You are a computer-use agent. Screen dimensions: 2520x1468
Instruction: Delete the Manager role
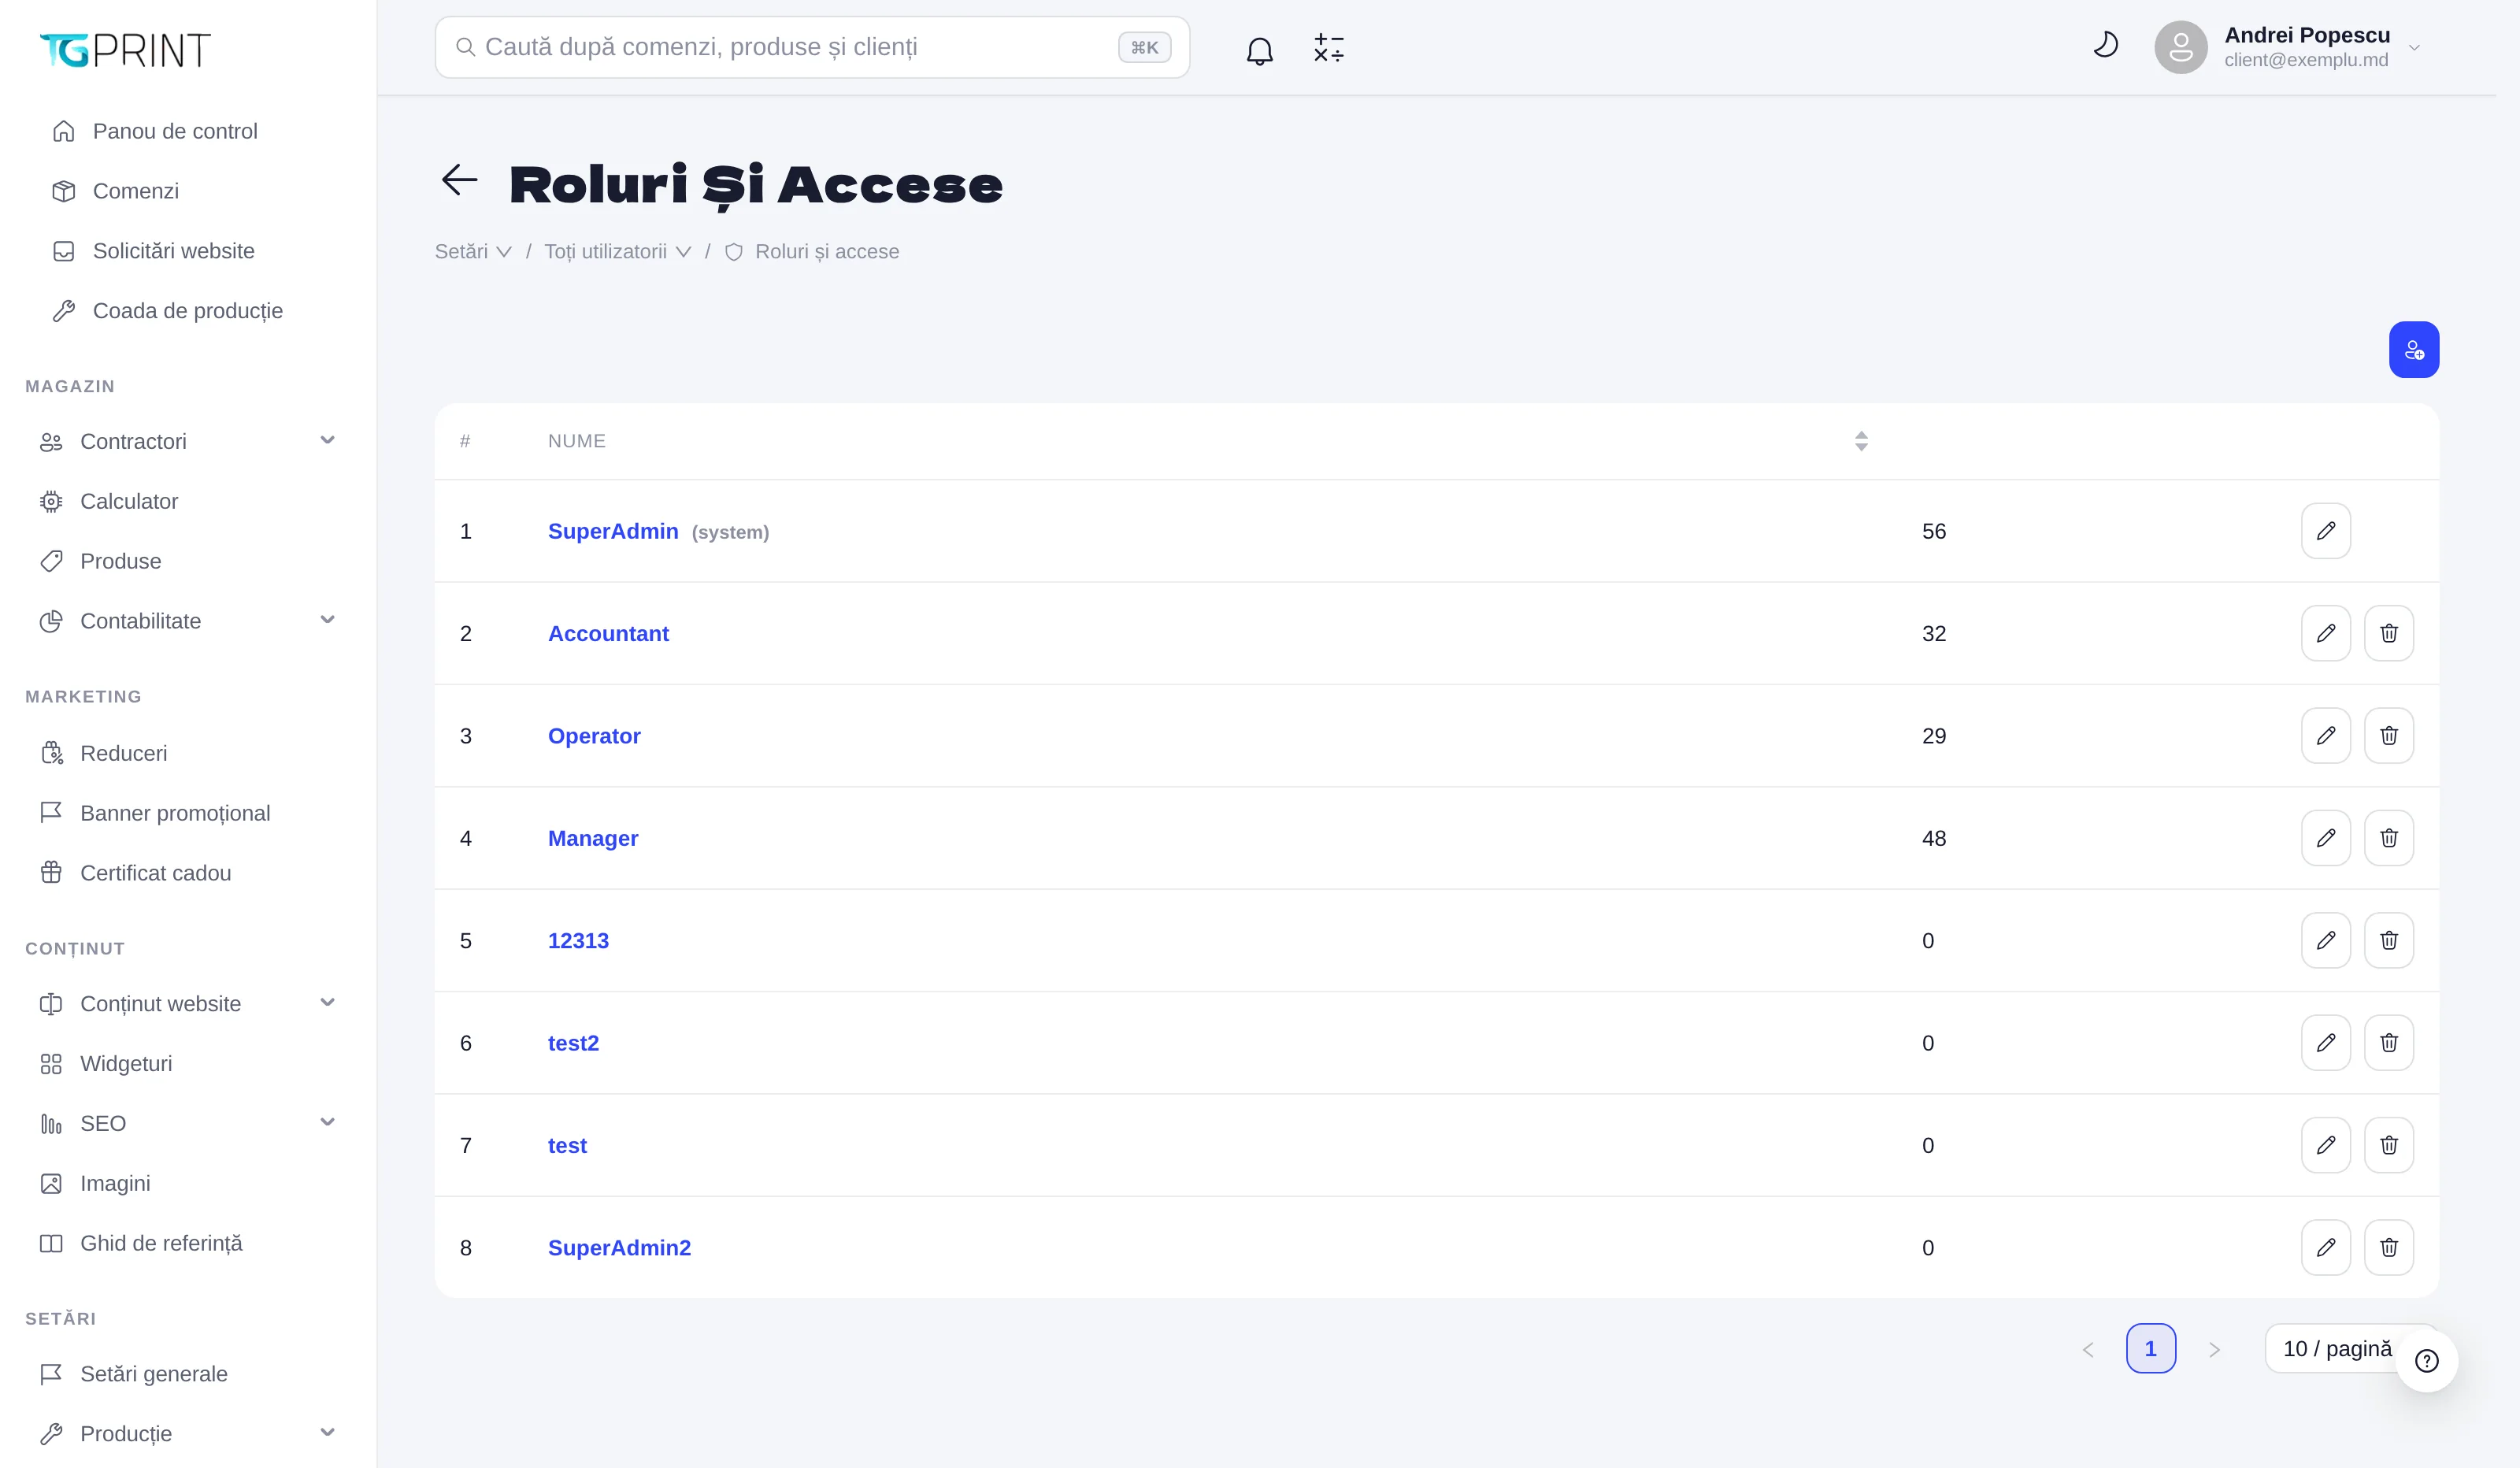(x=2388, y=838)
